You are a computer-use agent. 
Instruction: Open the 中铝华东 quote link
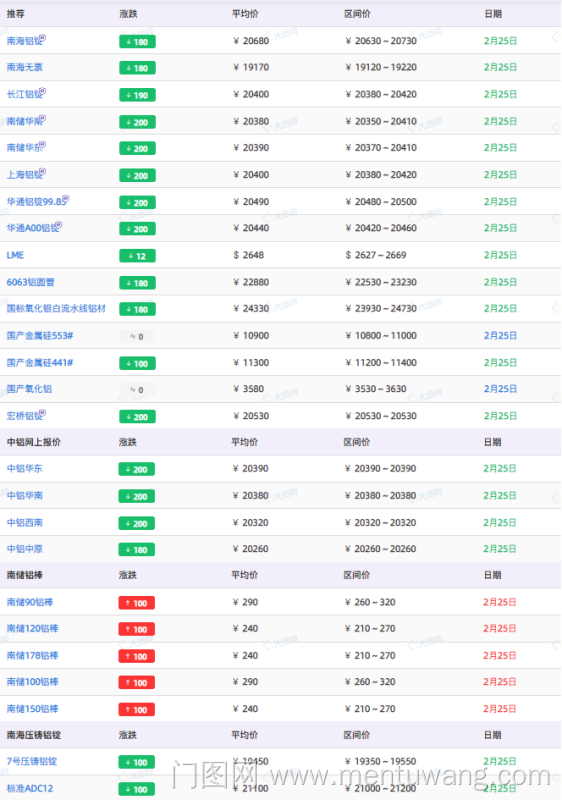click(24, 469)
